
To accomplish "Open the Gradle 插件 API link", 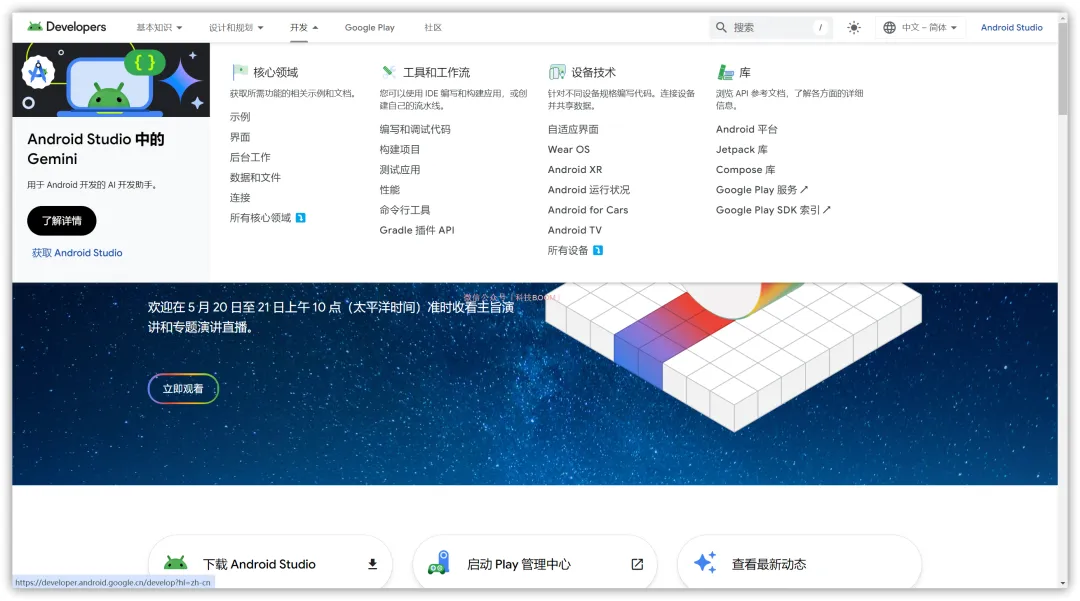I will tap(417, 230).
